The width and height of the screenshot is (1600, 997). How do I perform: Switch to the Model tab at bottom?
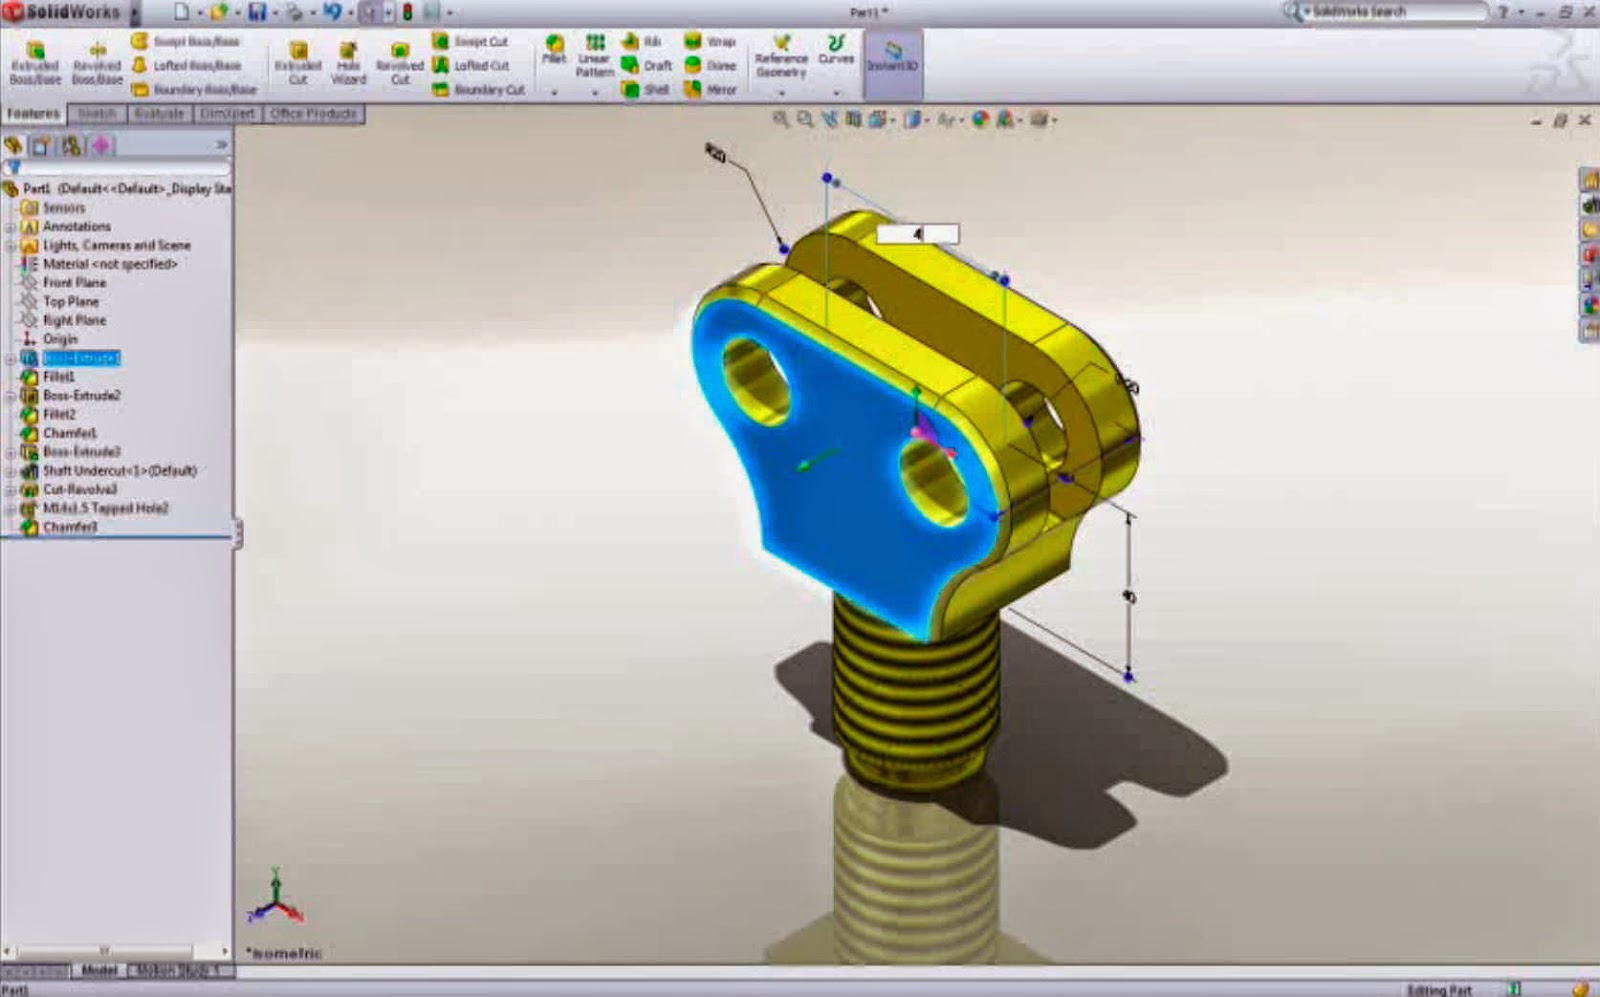(x=99, y=970)
